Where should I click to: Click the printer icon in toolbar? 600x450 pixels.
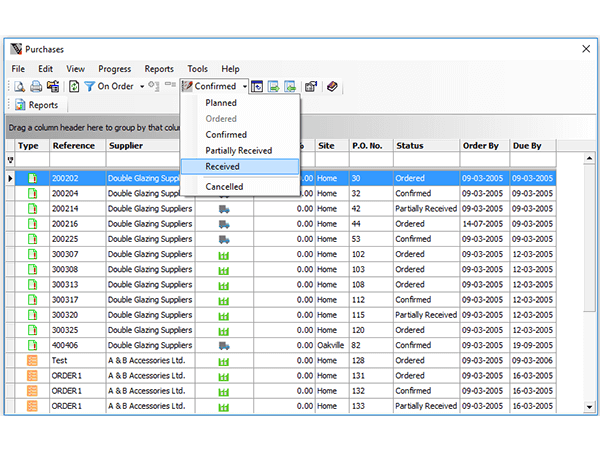(35, 87)
